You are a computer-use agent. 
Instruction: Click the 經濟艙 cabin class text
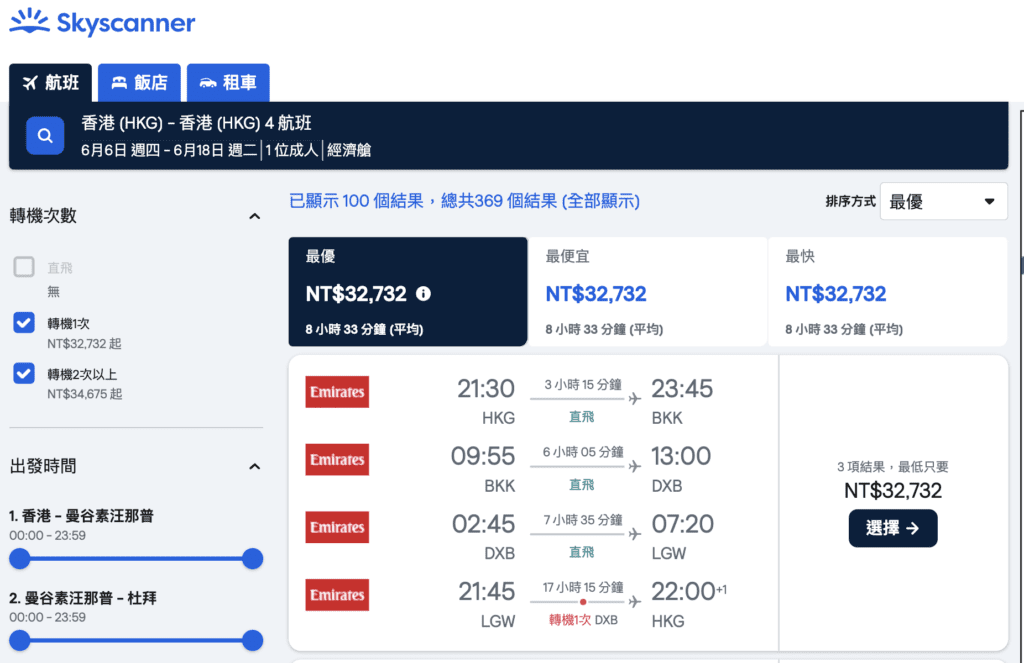(x=349, y=150)
